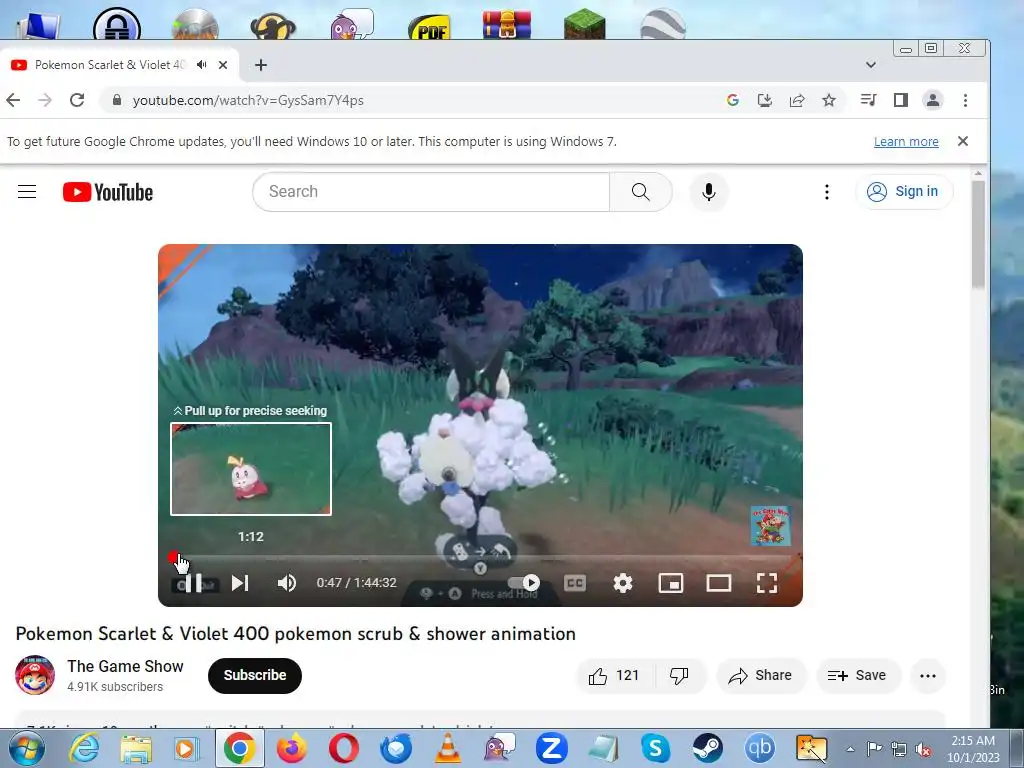Click the taskbar clock 2:15 AM
This screenshot has height=768, width=1024.
pyautogui.click(x=972, y=749)
